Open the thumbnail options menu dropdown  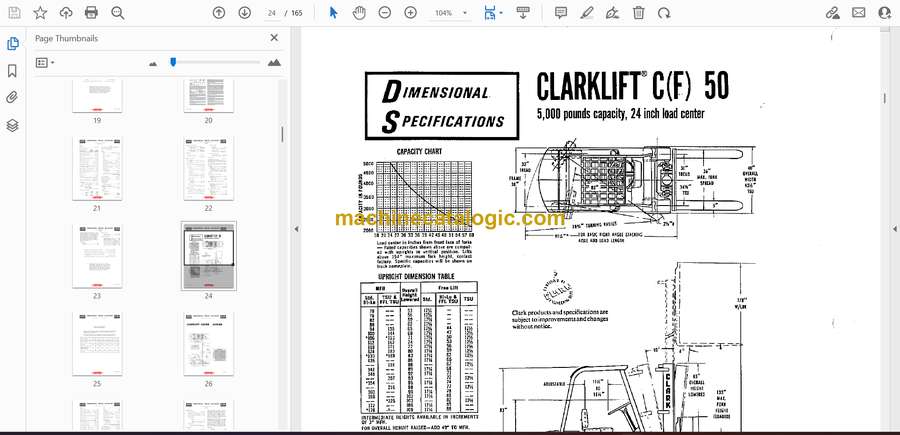[x=45, y=63]
